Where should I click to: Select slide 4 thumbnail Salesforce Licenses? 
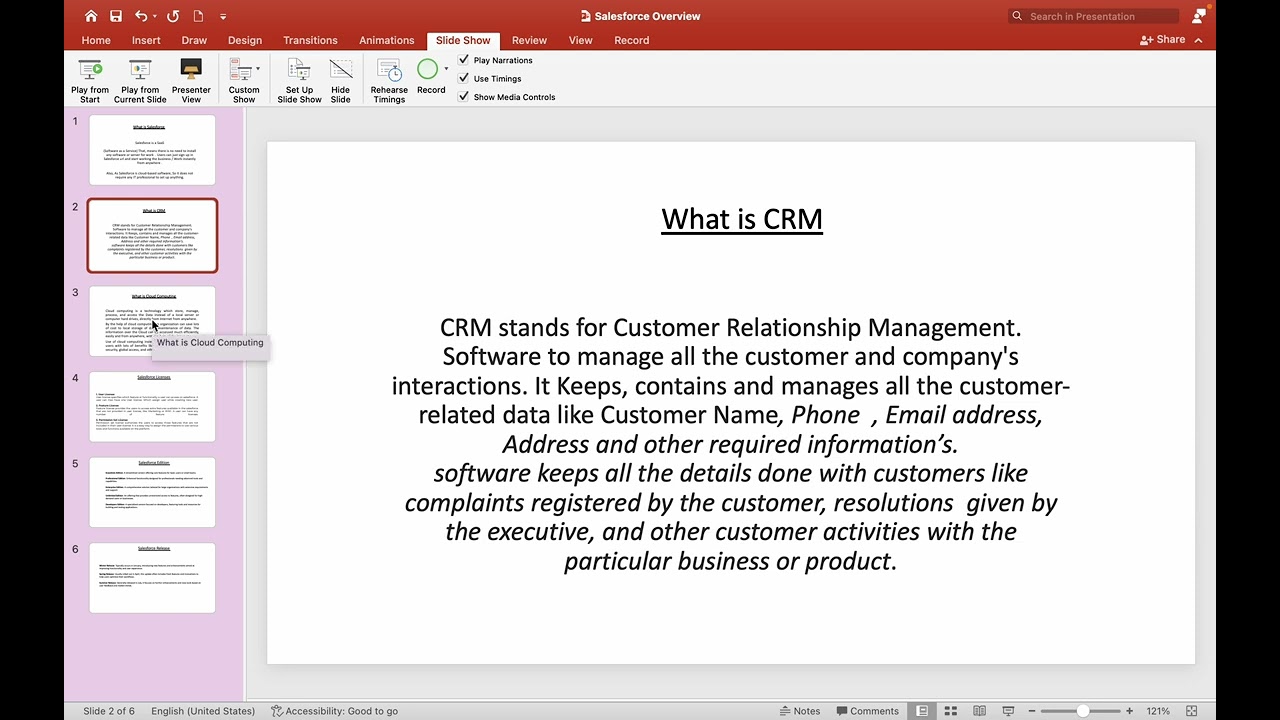(x=152, y=406)
